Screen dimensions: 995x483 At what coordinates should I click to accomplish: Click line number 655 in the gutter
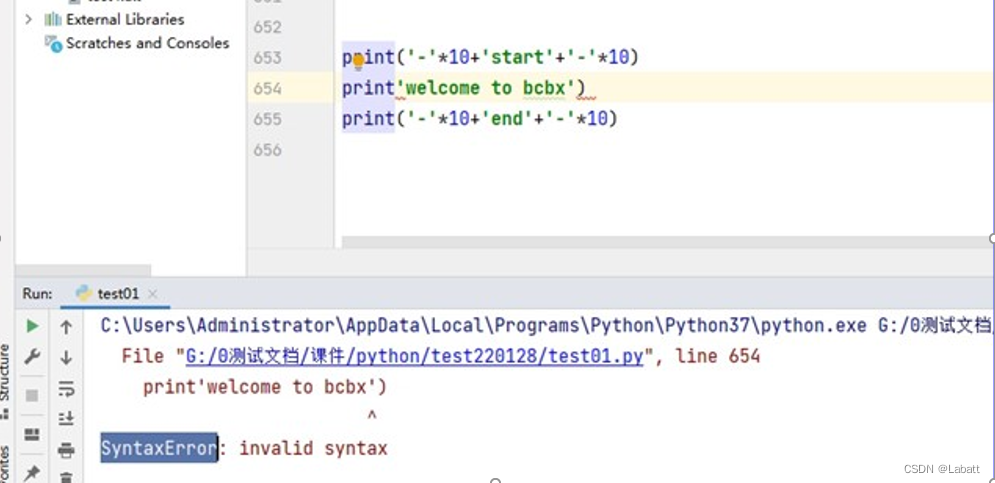267,119
